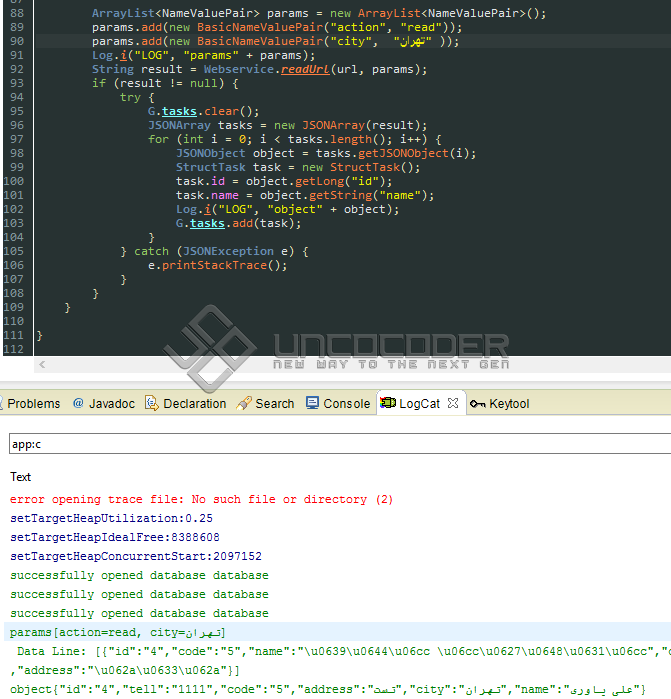The width and height of the screenshot is (671, 699).
Task: Close the LogCat view with X
Action: coord(453,403)
